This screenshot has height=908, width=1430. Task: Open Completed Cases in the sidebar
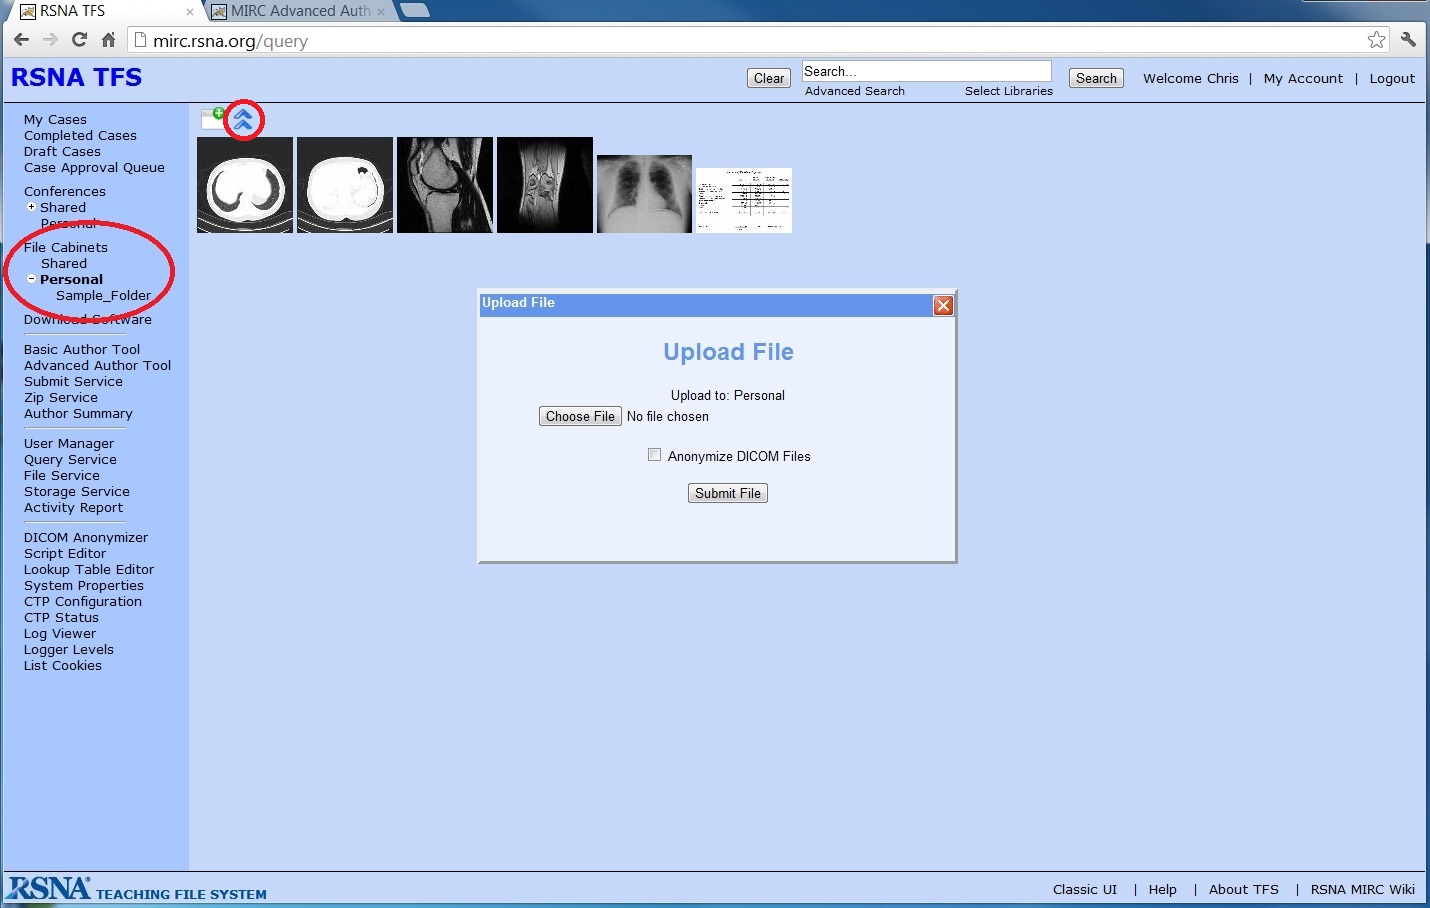[80, 135]
